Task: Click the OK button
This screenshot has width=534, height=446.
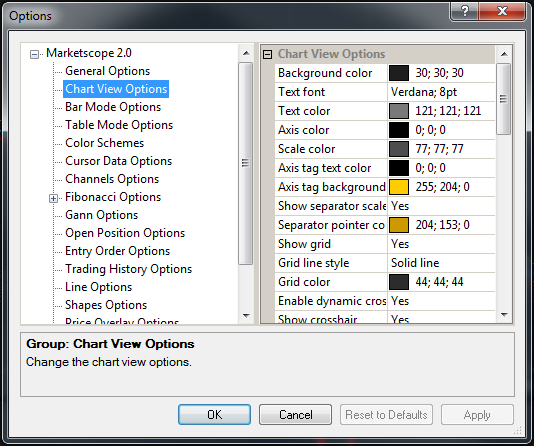Action: click(x=215, y=415)
